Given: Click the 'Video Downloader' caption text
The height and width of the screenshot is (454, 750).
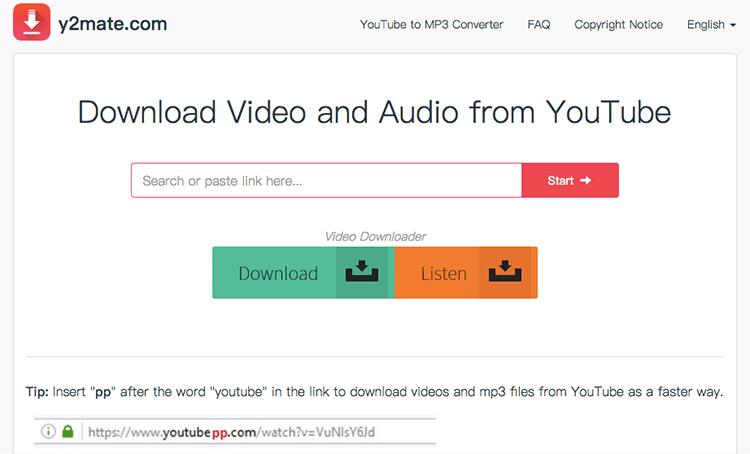Looking at the screenshot, I should [x=375, y=236].
